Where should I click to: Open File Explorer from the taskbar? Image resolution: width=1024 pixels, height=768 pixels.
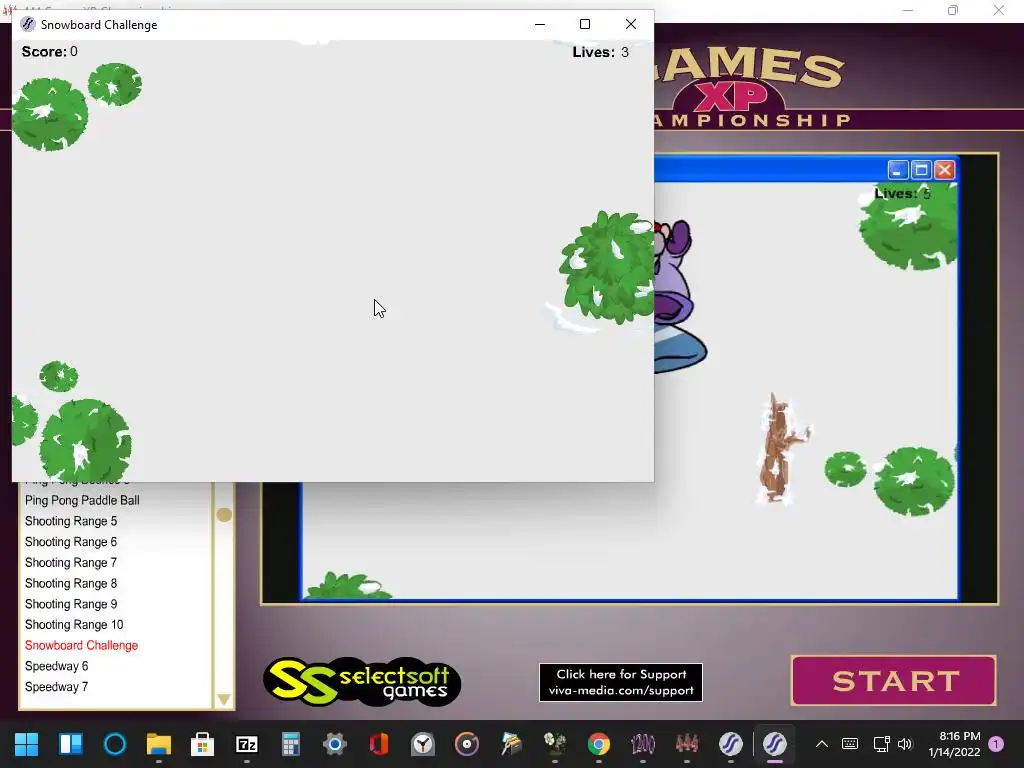coord(159,744)
